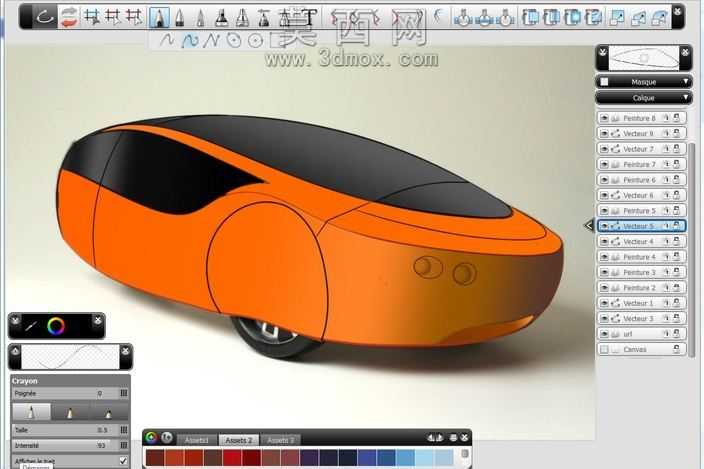Collapse the color tool palette with its arrow

[x=15, y=320]
